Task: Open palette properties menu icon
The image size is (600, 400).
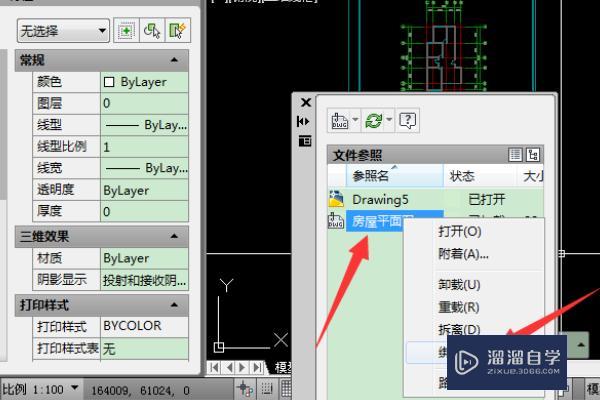Action: click(305, 141)
